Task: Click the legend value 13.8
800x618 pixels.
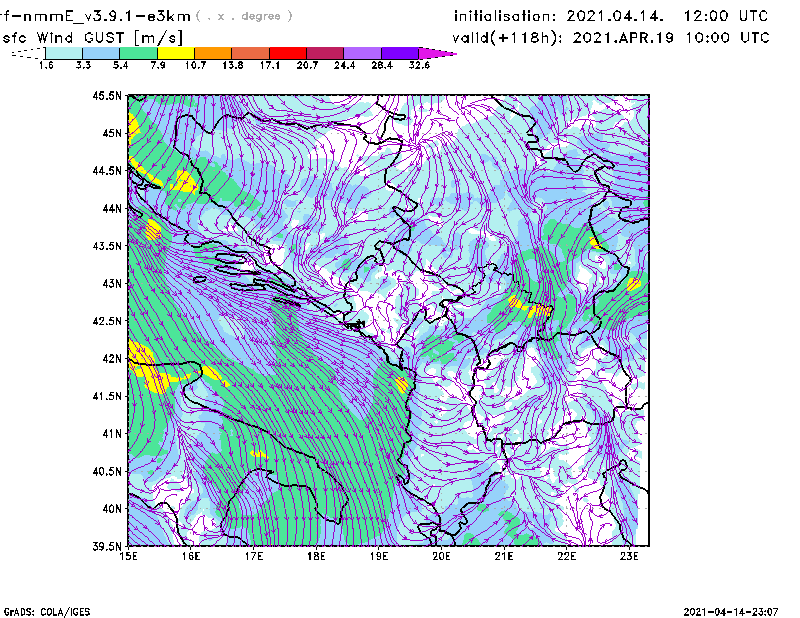Action: pos(233,65)
